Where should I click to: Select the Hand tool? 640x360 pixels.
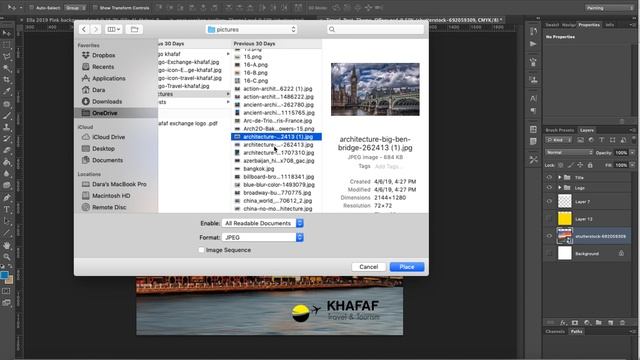coord(7,245)
